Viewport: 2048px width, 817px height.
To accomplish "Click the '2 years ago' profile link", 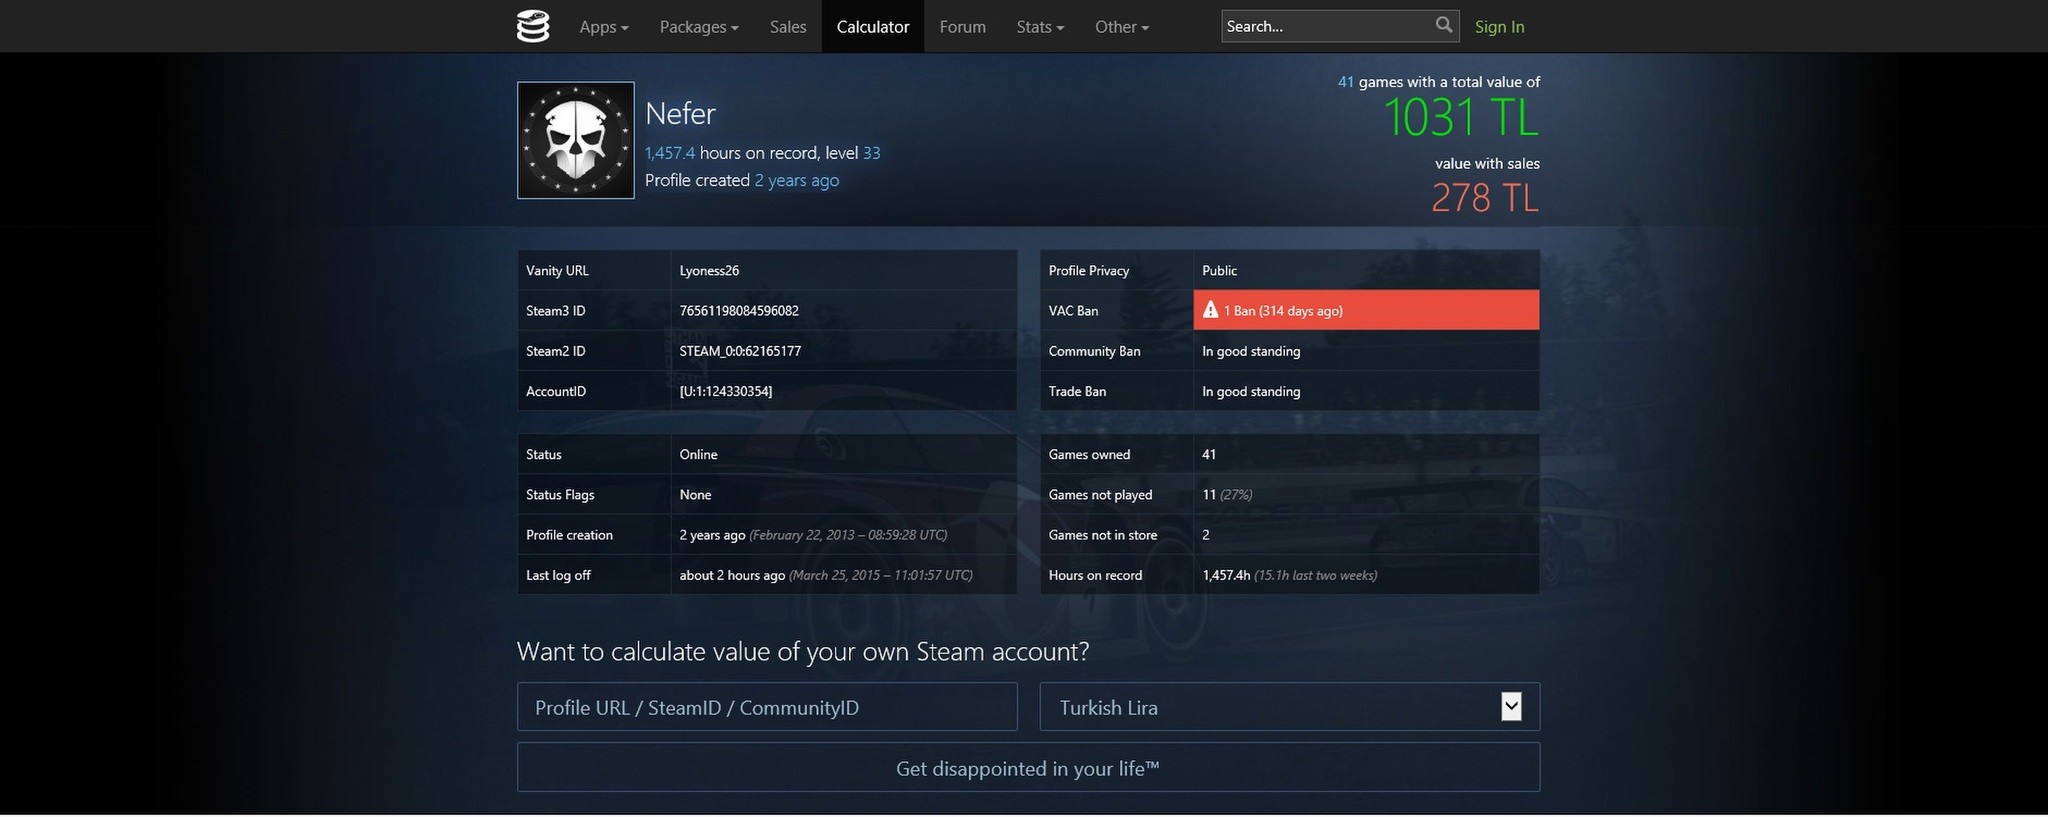I will pos(797,180).
